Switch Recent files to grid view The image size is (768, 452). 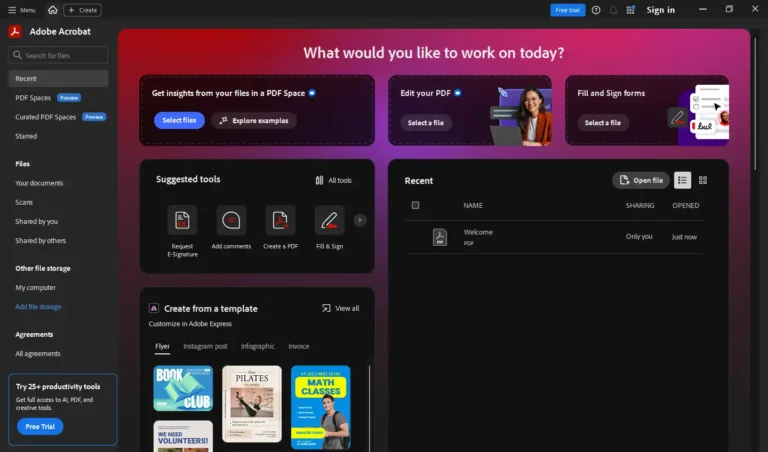point(703,180)
